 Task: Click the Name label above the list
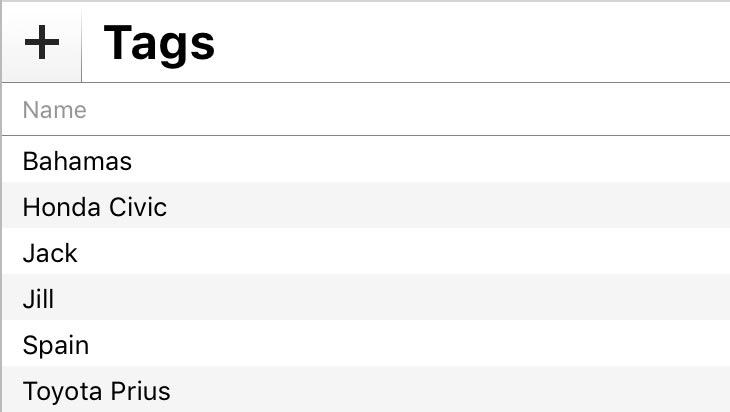(x=55, y=110)
